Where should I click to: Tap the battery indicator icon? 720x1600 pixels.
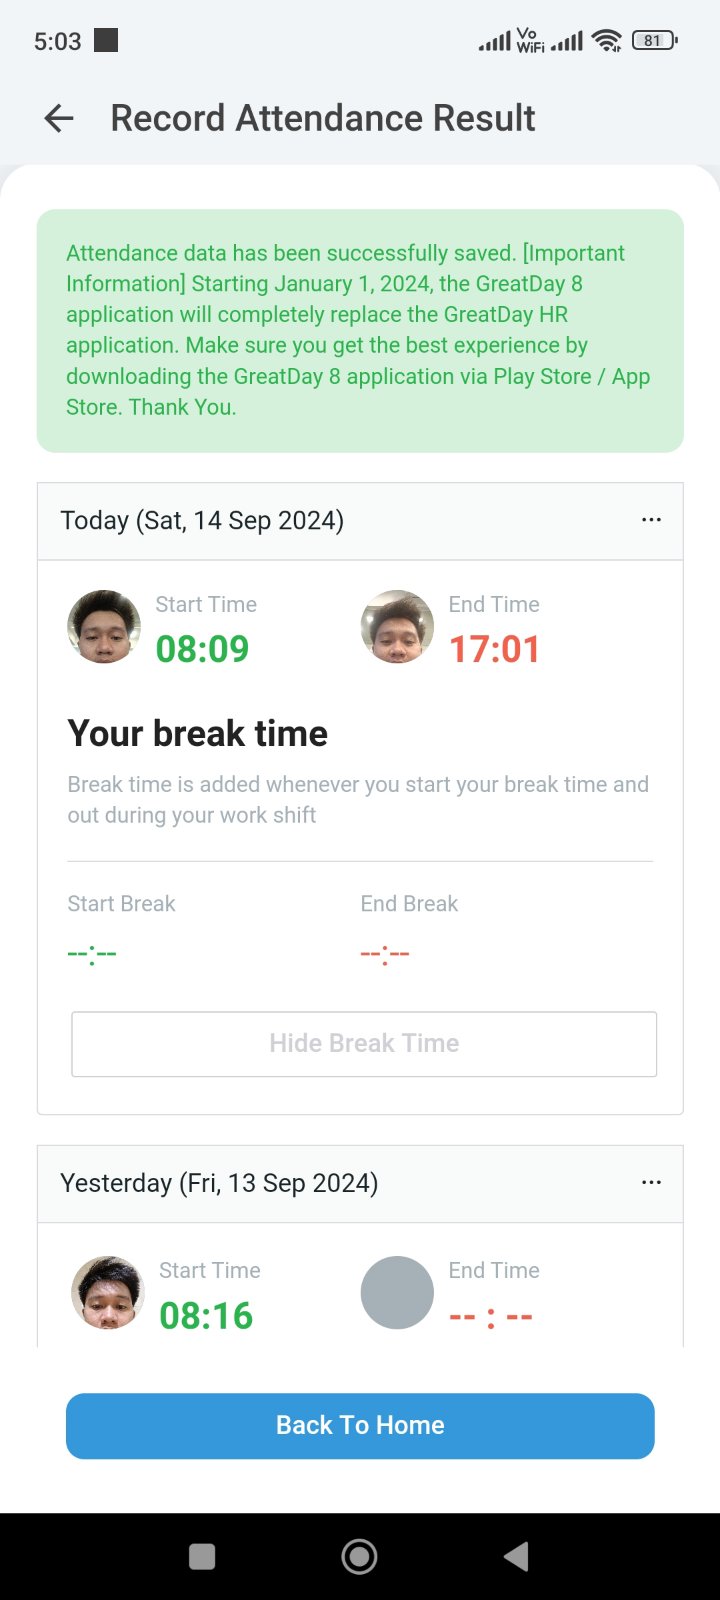tap(654, 41)
